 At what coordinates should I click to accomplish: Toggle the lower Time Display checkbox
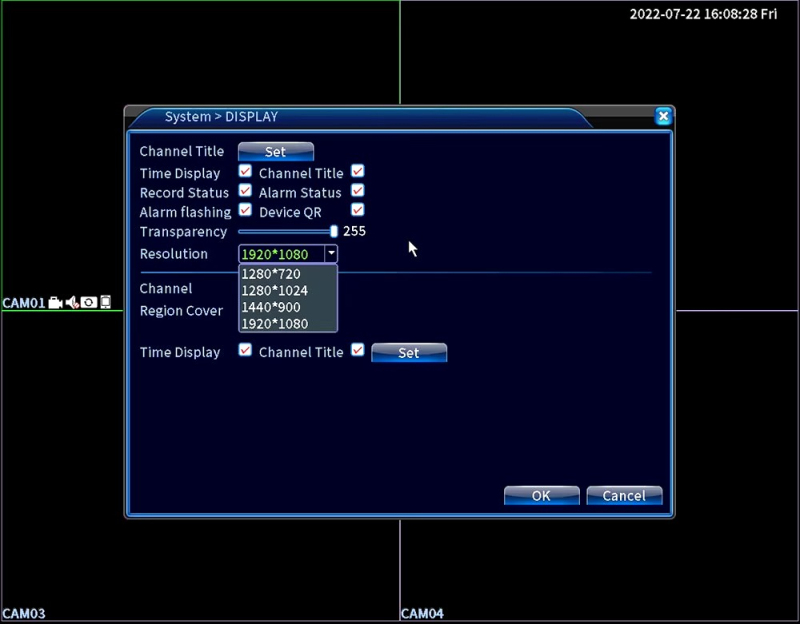(245, 350)
